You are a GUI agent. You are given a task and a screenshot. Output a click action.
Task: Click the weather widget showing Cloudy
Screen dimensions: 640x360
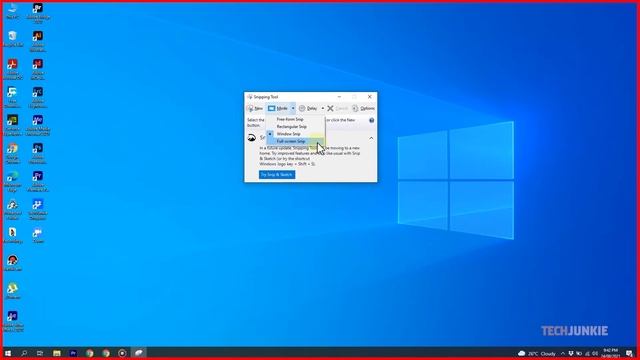click(537, 353)
